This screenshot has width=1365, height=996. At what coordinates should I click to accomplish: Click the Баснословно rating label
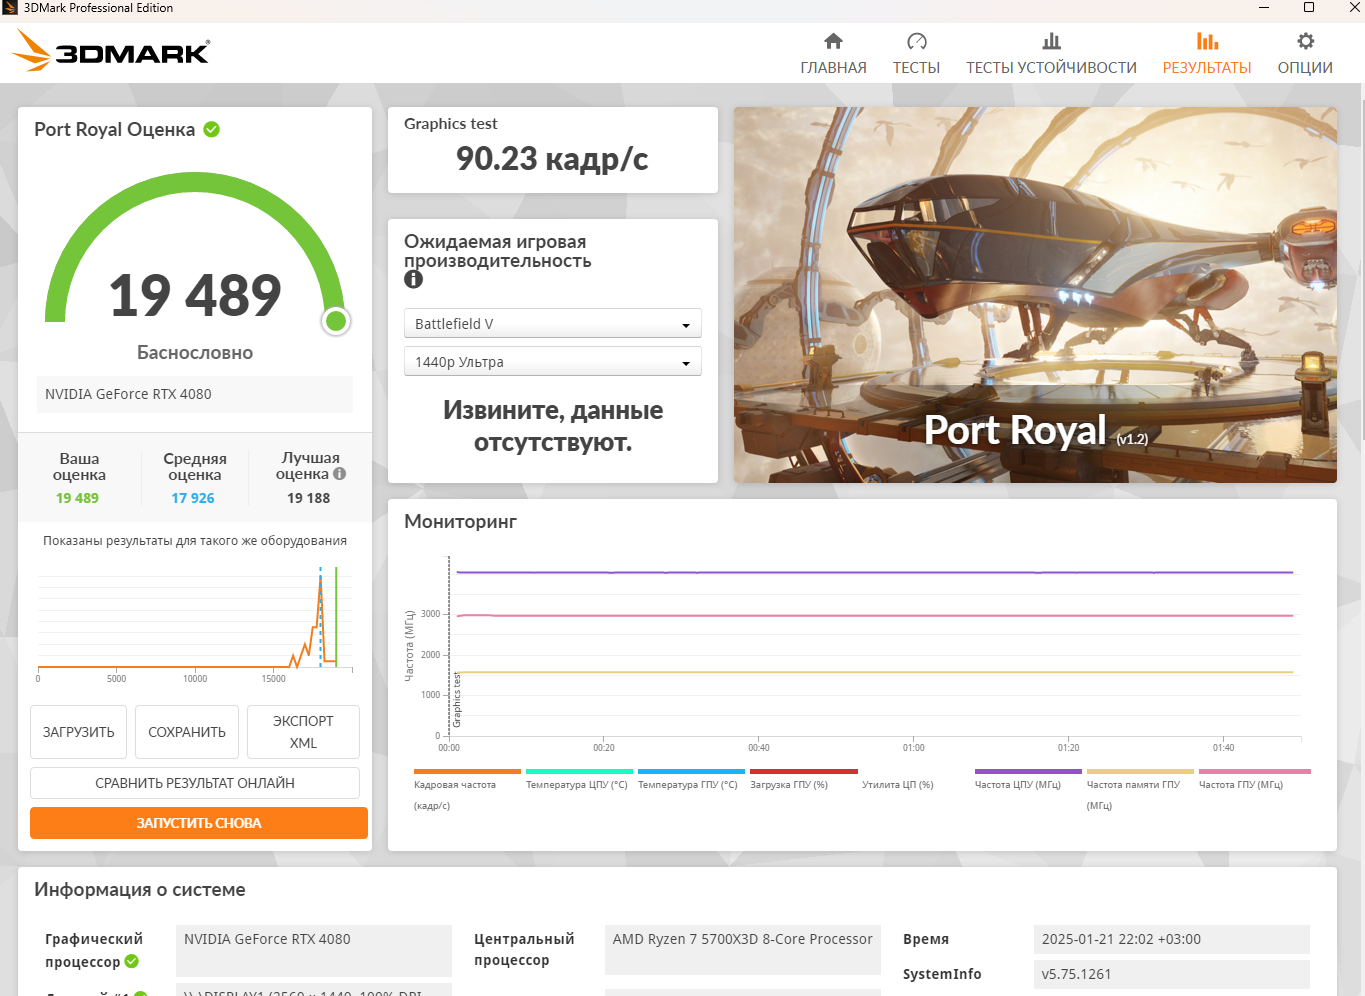[x=195, y=353]
